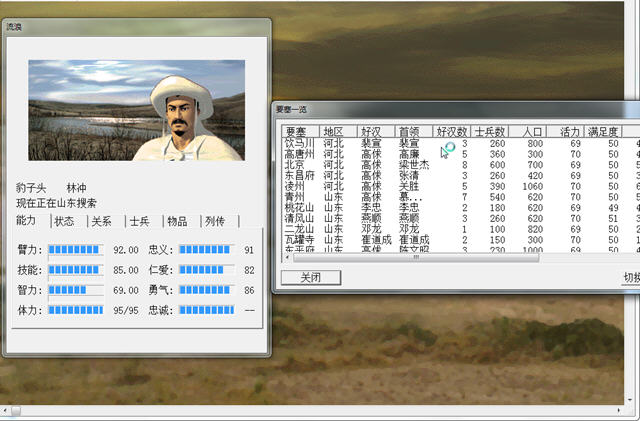Click leader name 梁世杰 in list
Viewport: 640px width, 421px height.
[414, 165]
